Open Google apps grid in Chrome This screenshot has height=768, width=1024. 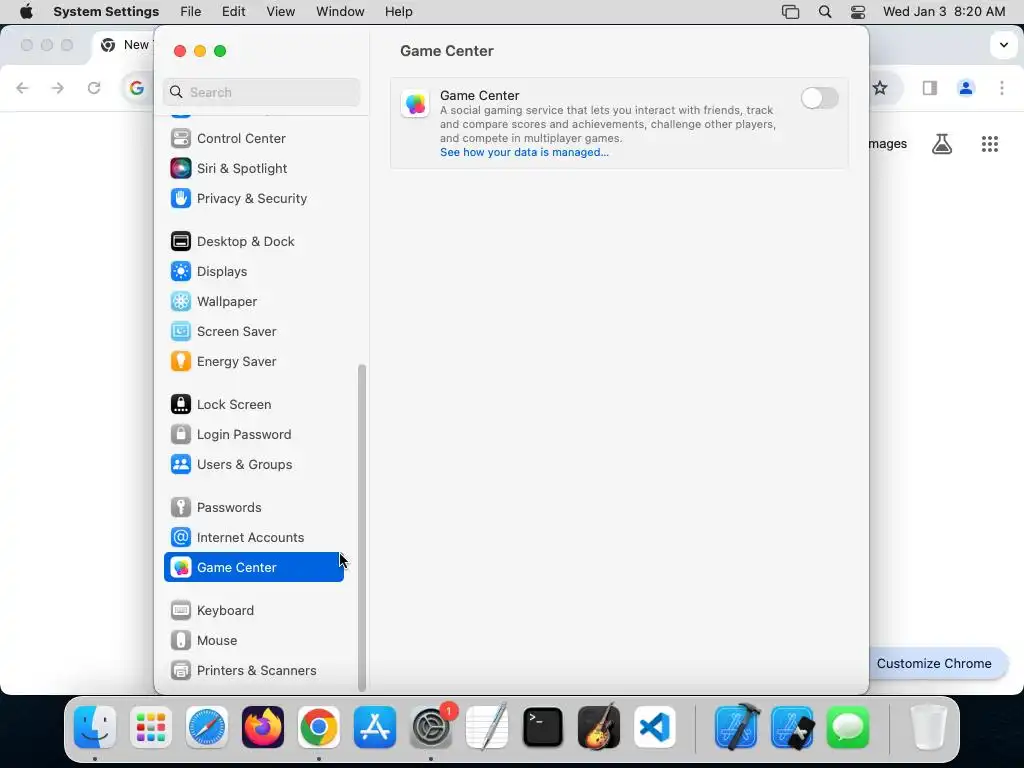[x=990, y=144]
